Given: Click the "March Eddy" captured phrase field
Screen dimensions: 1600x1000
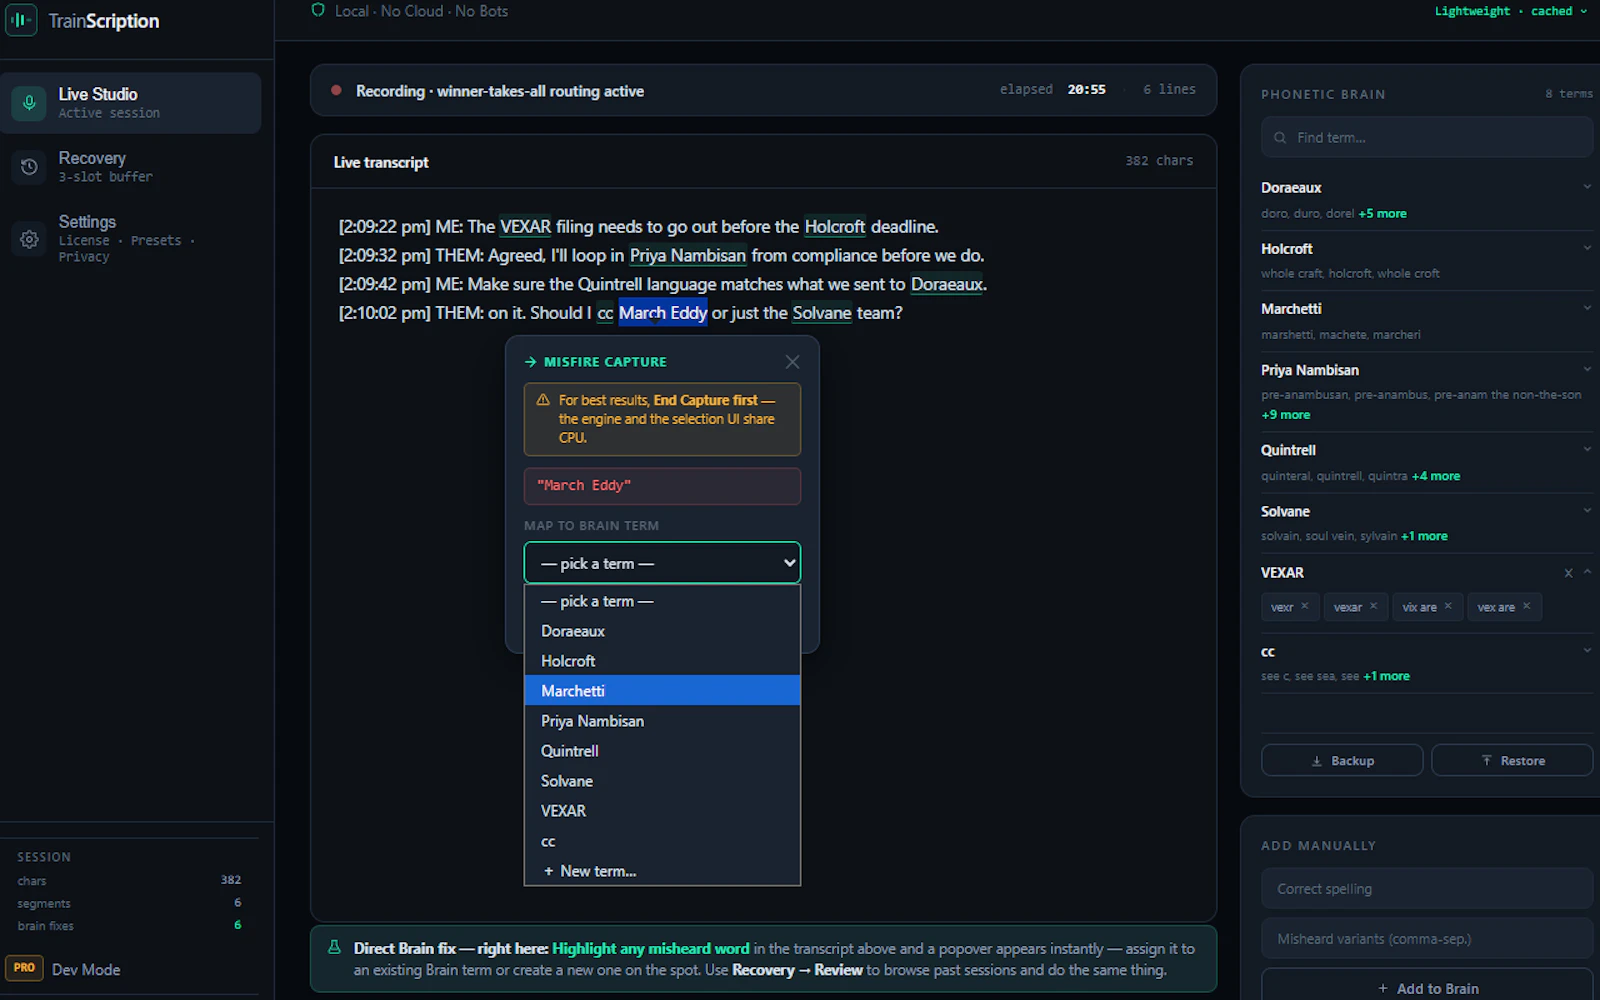Looking at the screenshot, I should pyautogui.click(x=662, y=486).
